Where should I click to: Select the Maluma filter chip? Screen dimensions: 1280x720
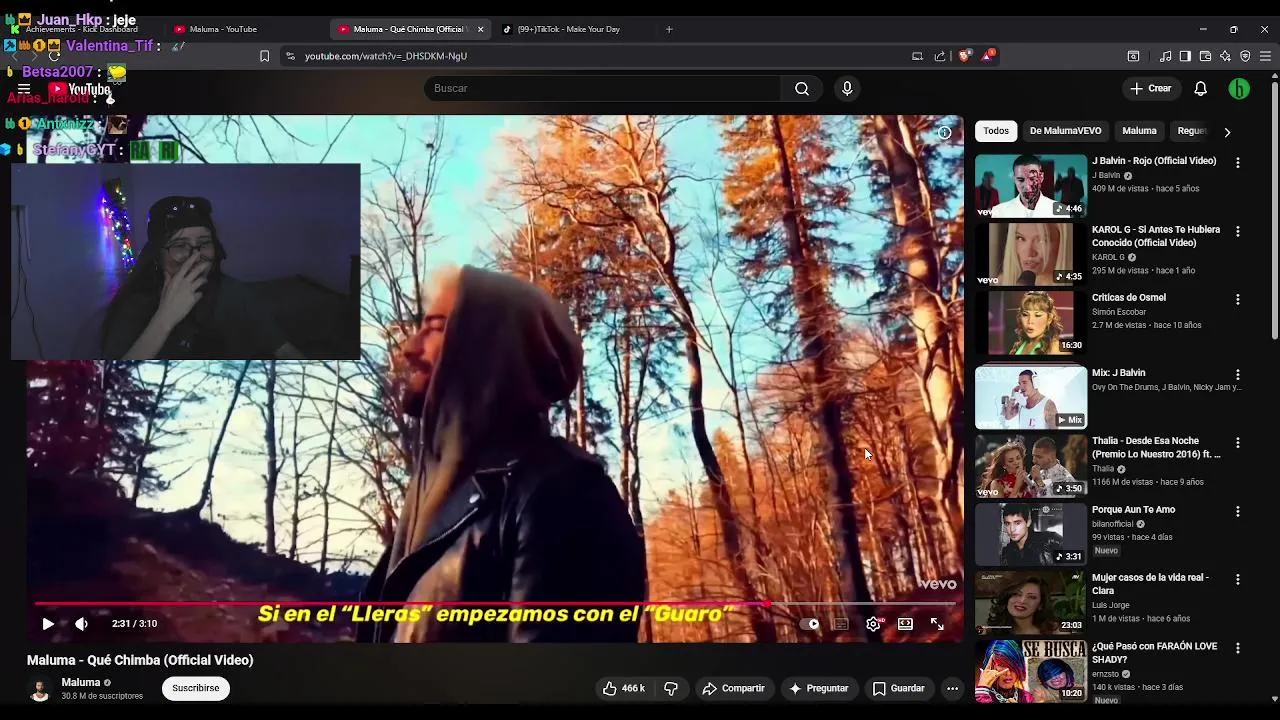pos(1139,131)
